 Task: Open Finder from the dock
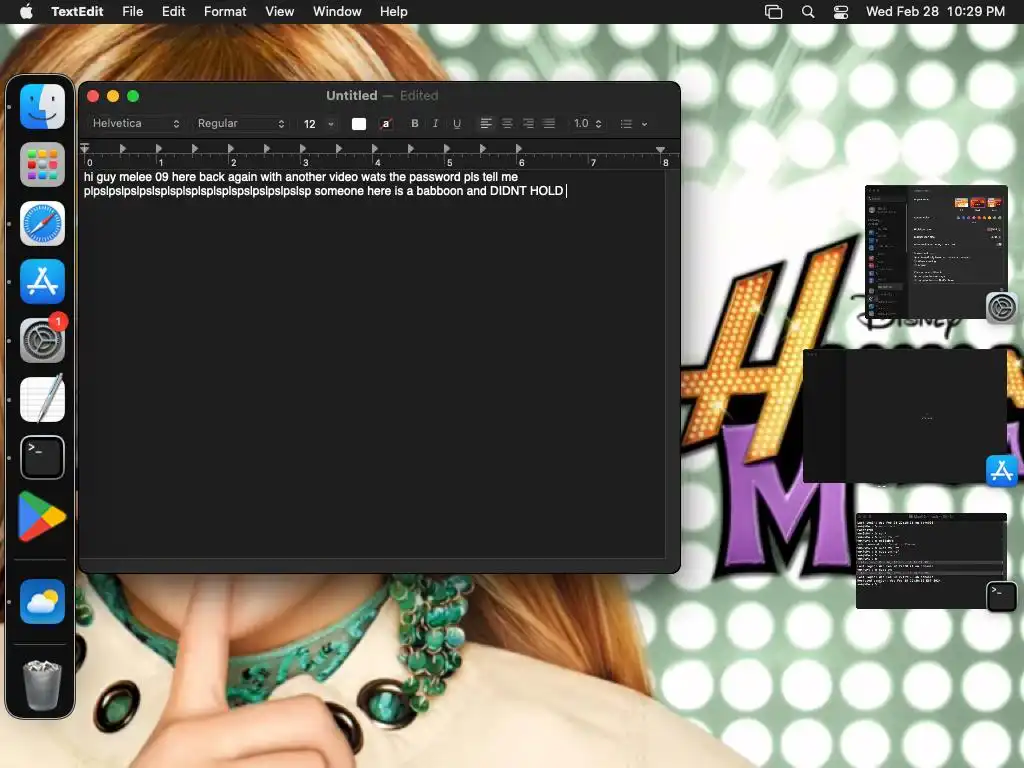(42, 106)
